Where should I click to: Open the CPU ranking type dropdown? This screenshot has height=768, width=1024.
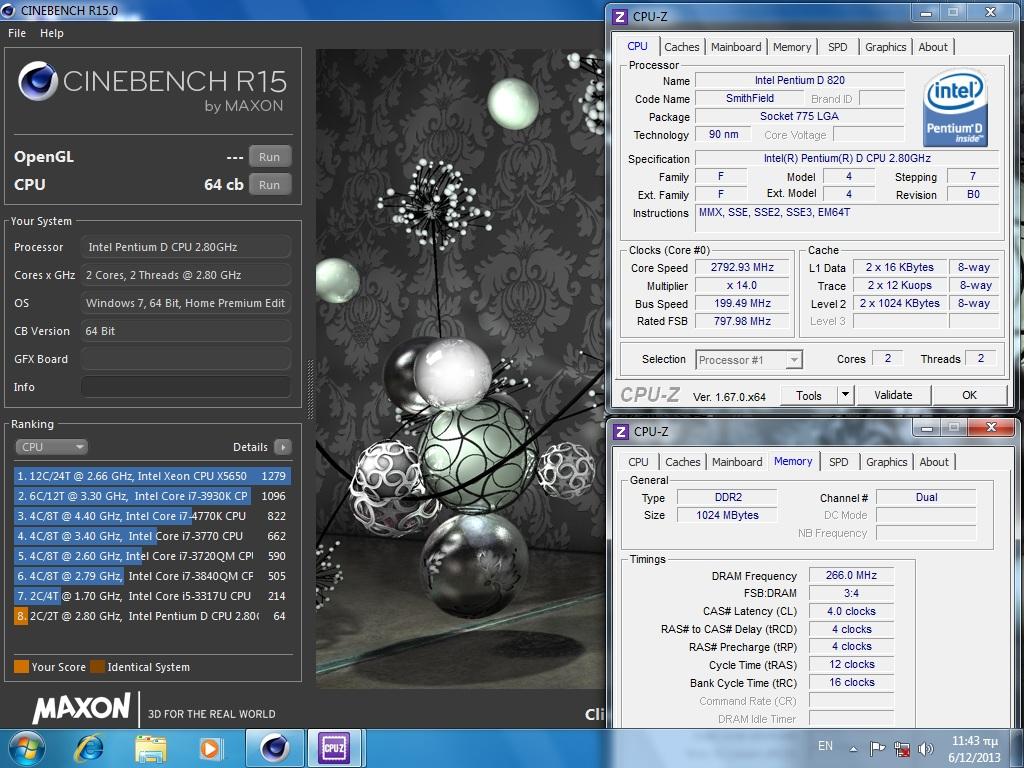coord(51,447)
